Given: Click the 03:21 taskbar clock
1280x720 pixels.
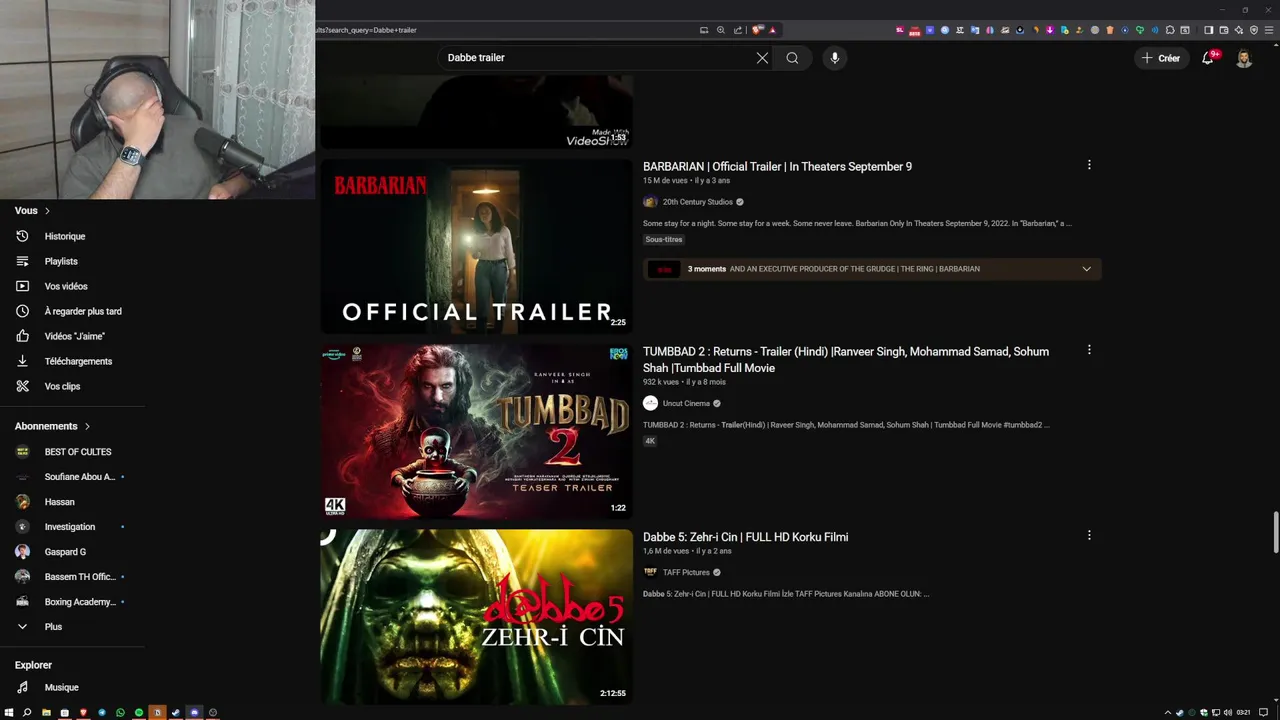Looking at the screenshot, I should 1244,713.
